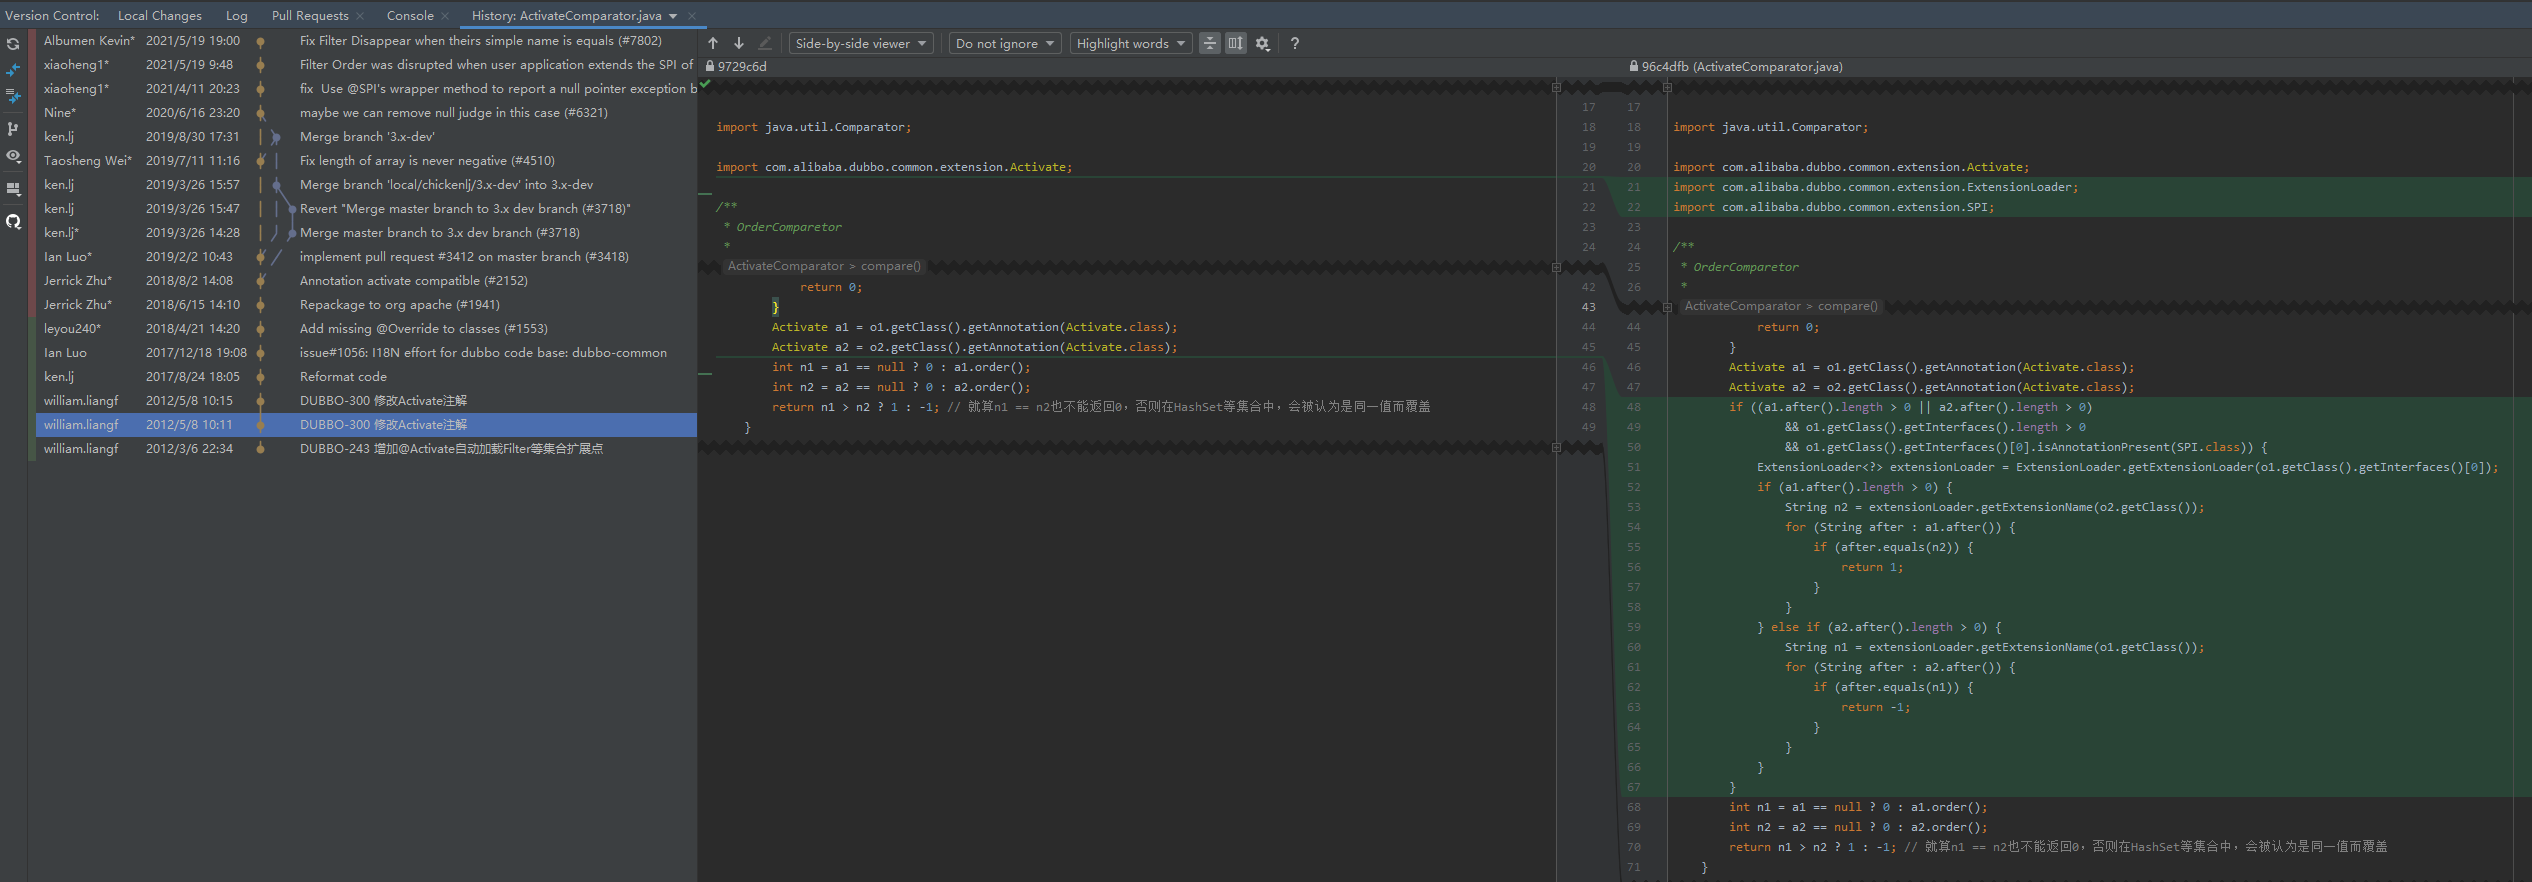The height and width of the screenshot is (882, 2532).
Task: Open the Side-by-side viewer dropdown
Action: coord(861,43)
